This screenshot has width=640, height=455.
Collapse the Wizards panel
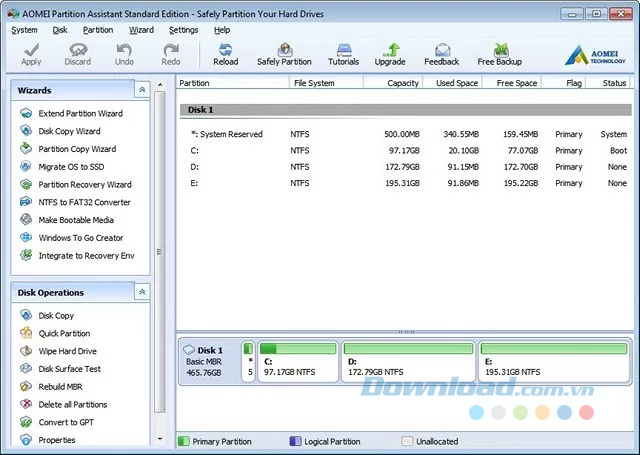[142, 90]
